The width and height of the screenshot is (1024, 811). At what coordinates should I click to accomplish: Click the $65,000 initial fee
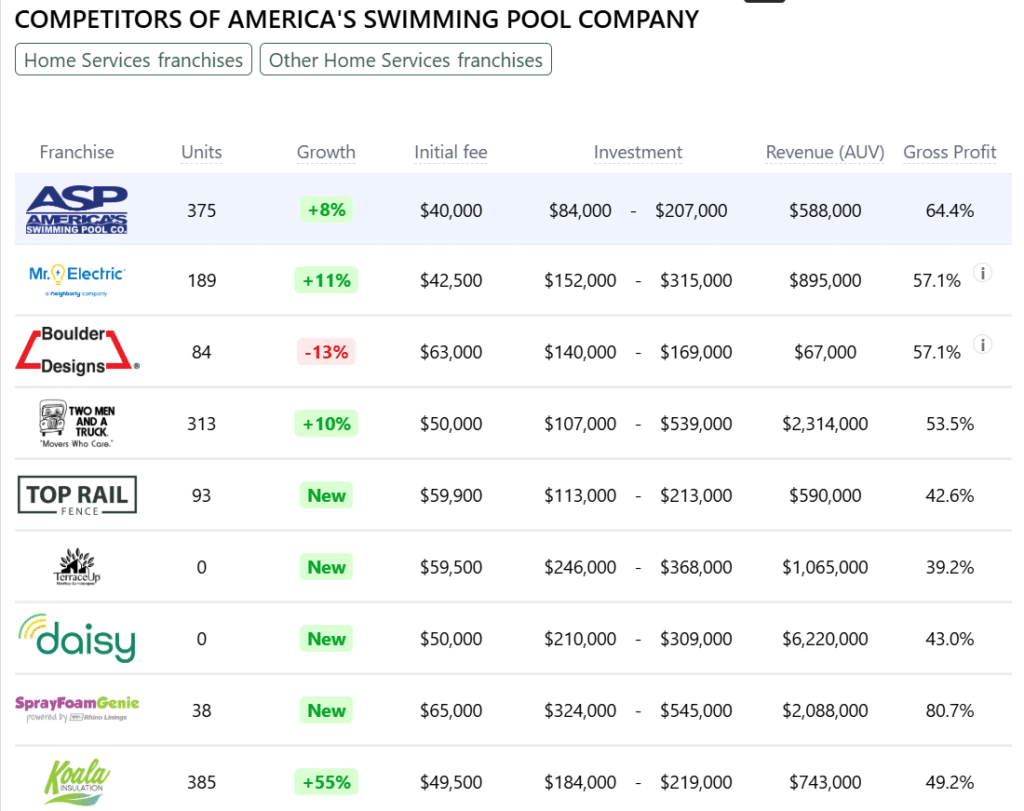tap(451, 710)
